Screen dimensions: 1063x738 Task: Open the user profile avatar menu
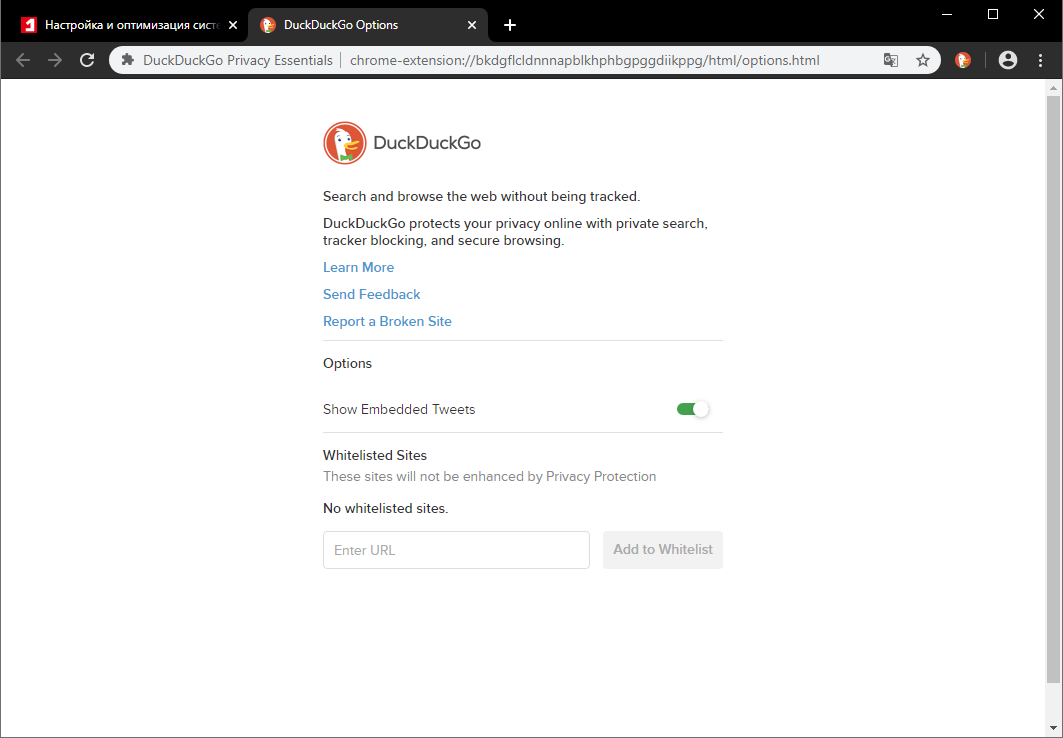pos(1008,60)
